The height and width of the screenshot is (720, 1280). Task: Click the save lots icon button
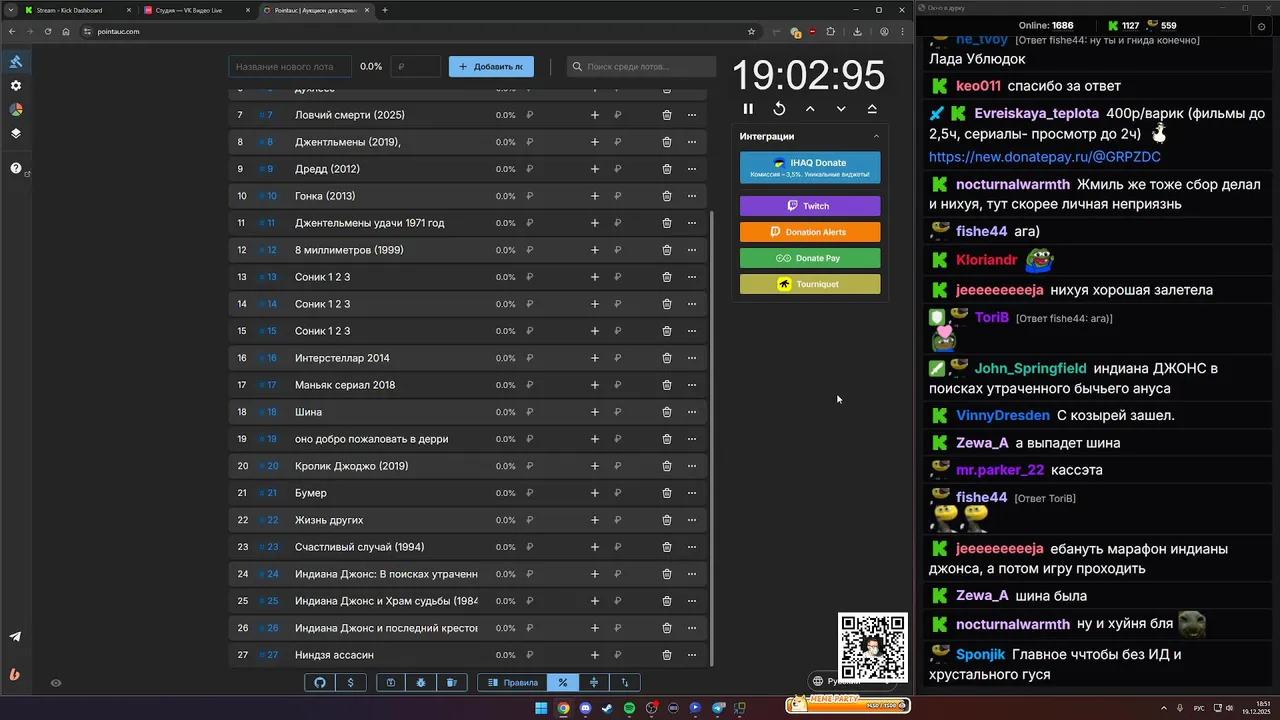[391, 682]
